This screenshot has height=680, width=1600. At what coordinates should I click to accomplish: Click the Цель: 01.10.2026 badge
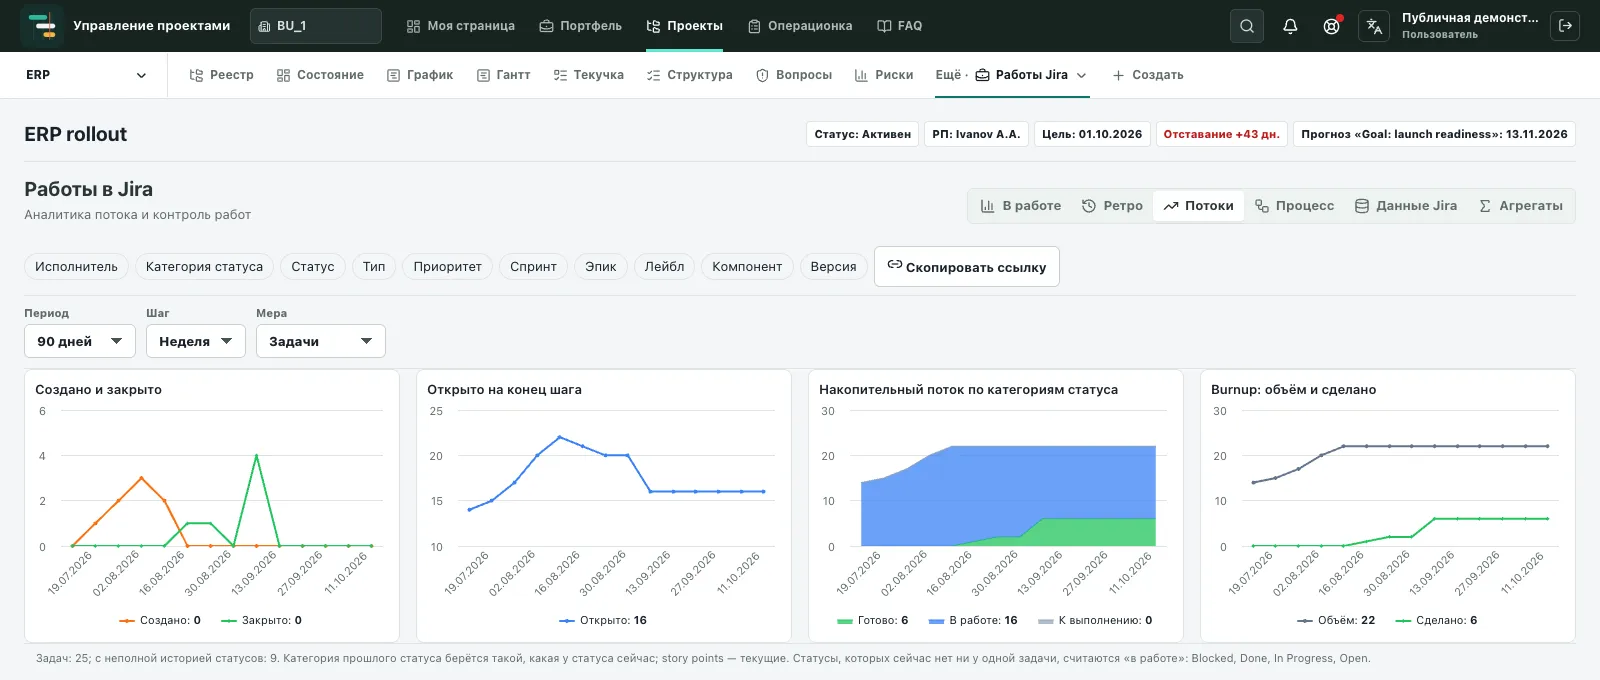point(1092,134)
